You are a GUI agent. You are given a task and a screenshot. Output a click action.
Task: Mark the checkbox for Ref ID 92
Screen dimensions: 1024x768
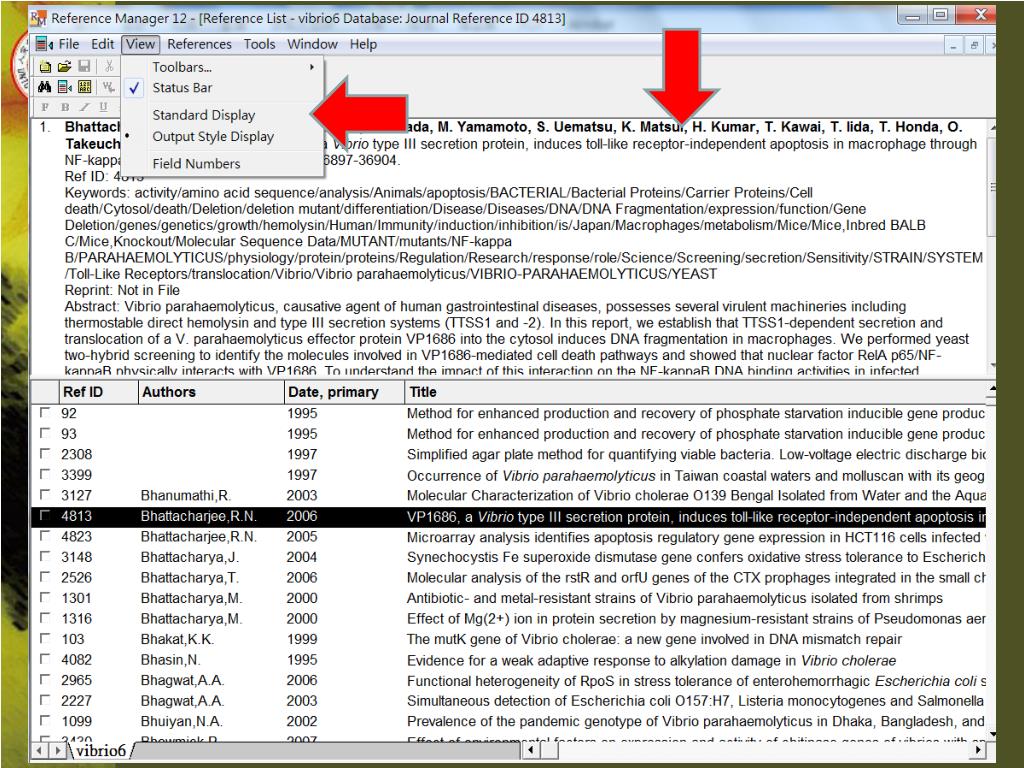point(44,413)
